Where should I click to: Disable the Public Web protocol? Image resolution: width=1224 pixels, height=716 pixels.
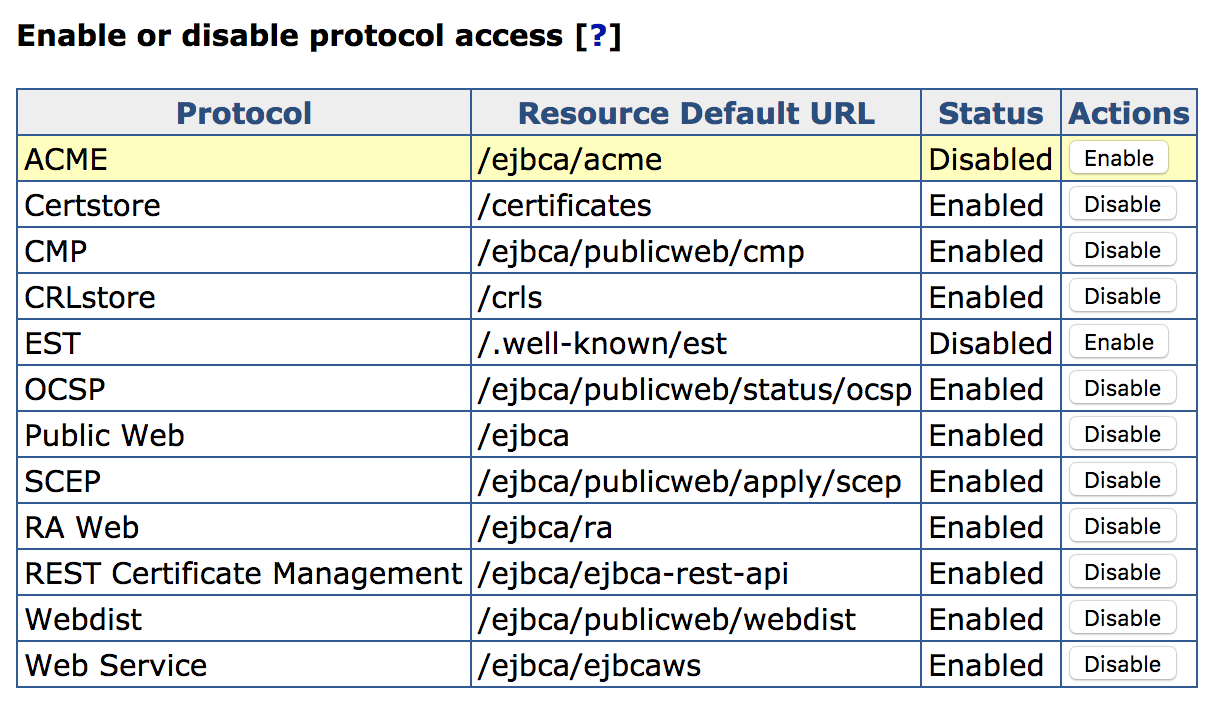(x=1122, y=435)
